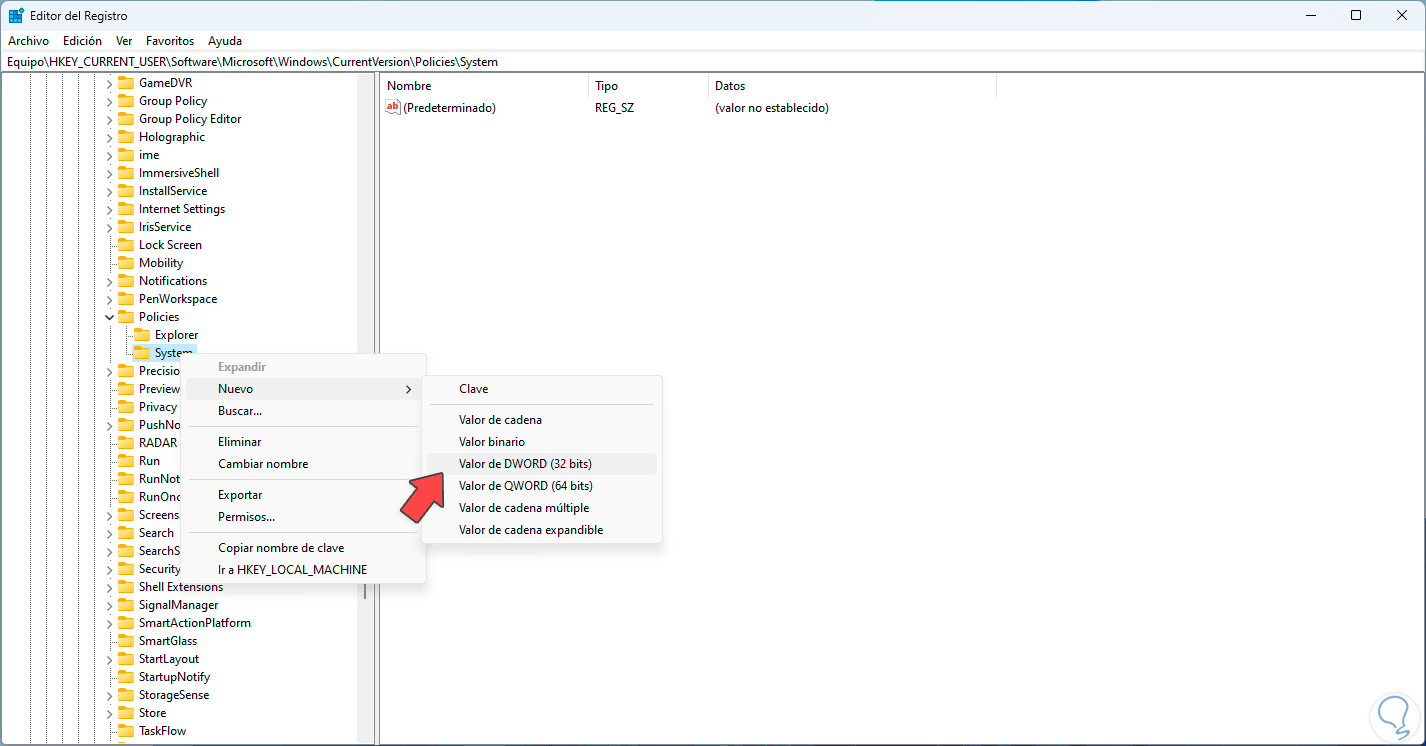Click the TaskFlow folder icon
1426x746 pixels.
(x=126, y=731)
